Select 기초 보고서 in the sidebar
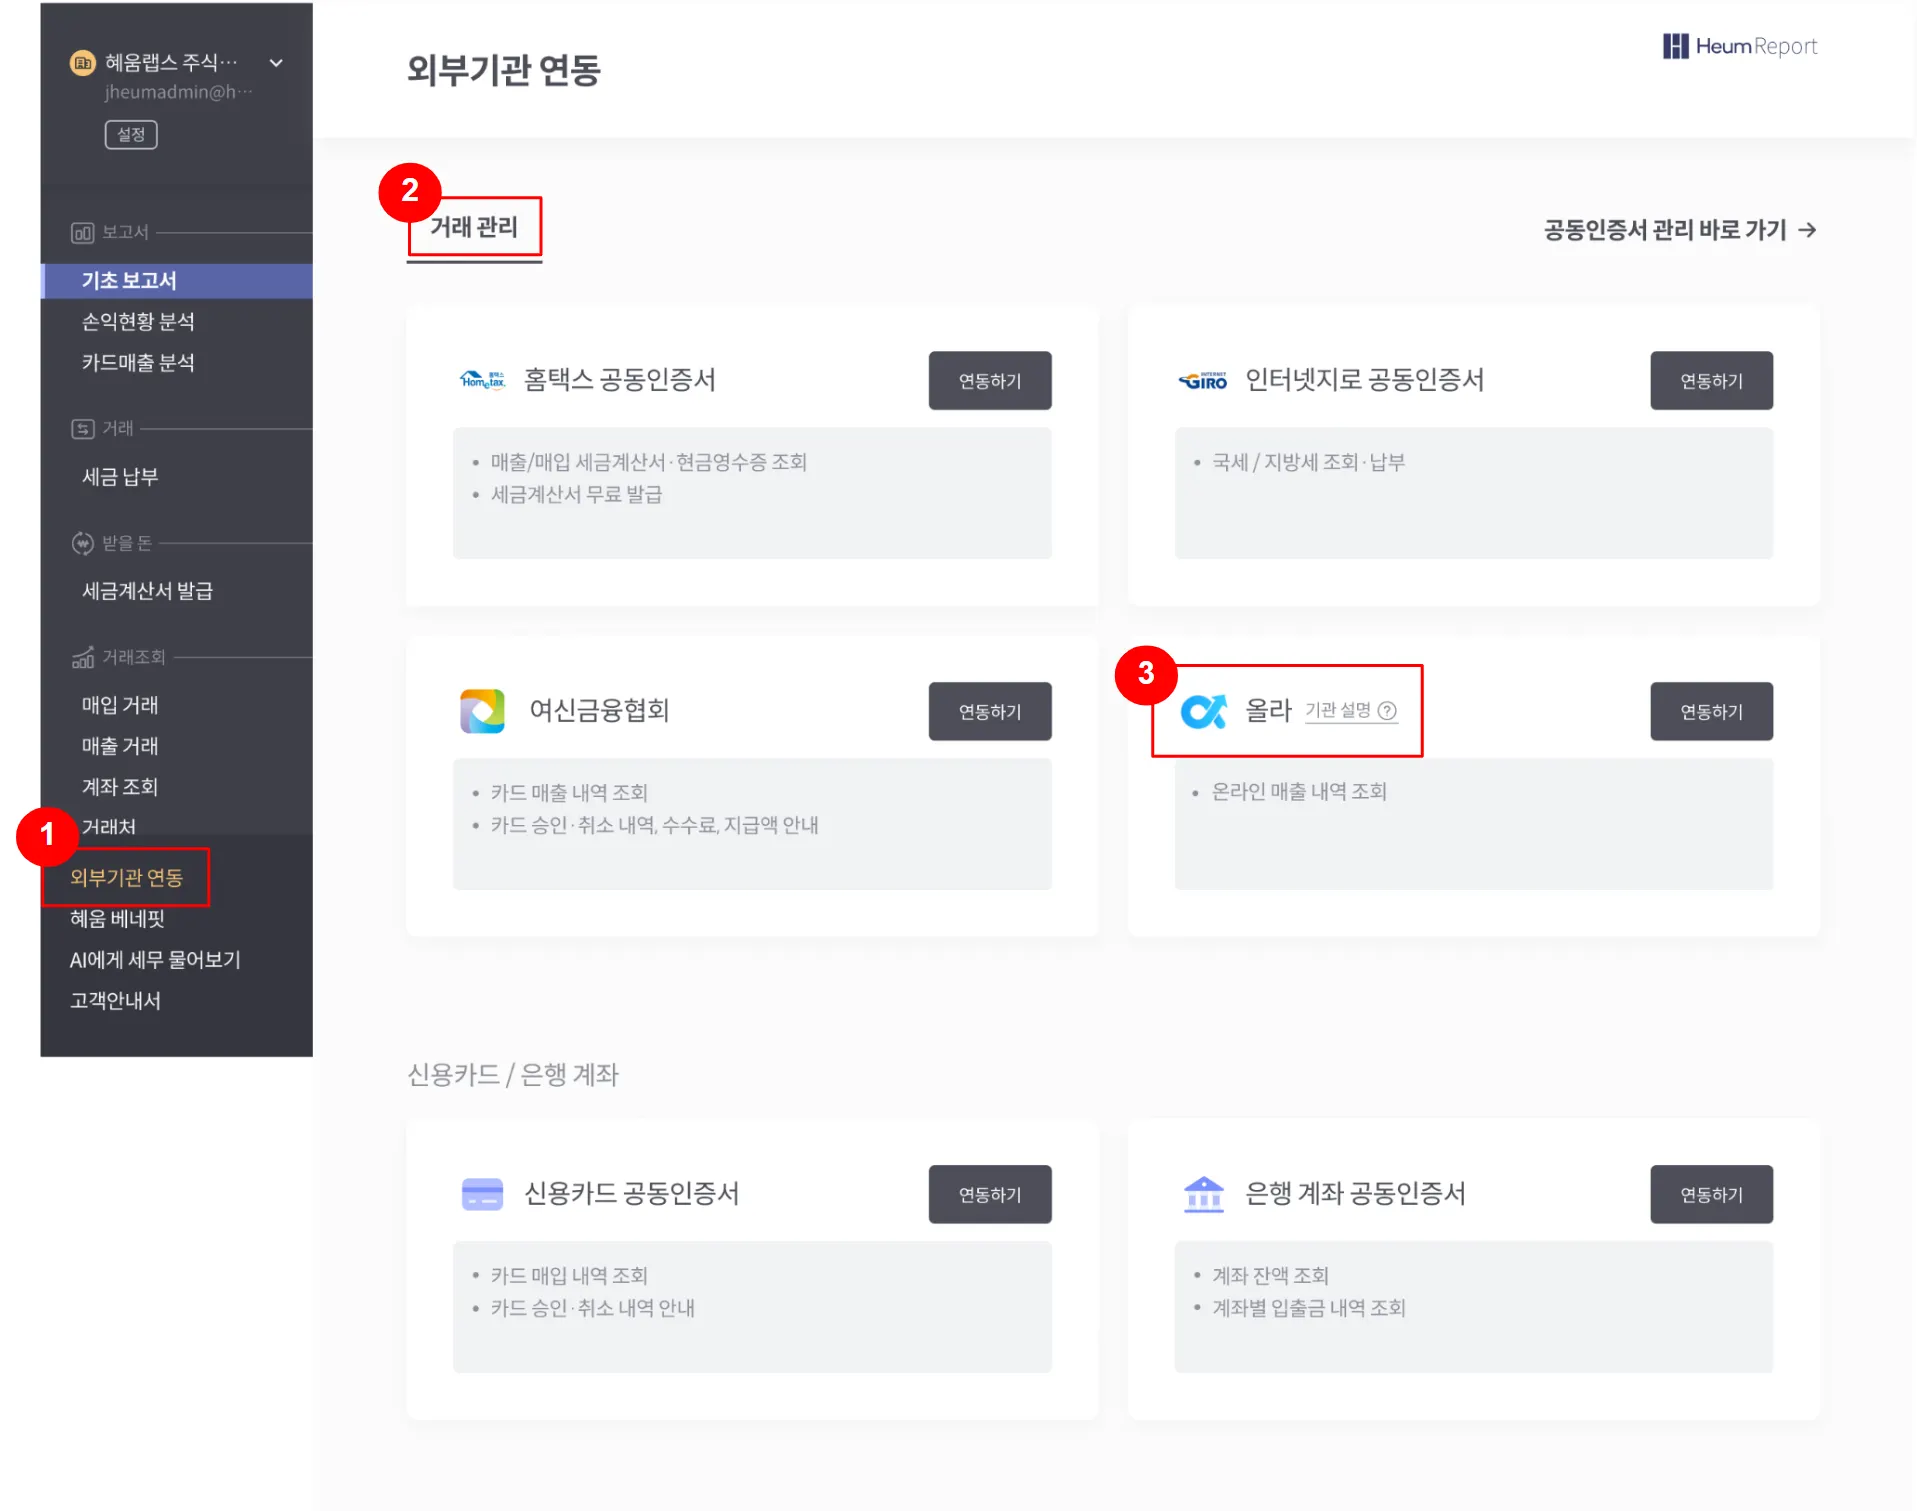This screenshot has height=1511, width=1917. click(x=176, y=281)
